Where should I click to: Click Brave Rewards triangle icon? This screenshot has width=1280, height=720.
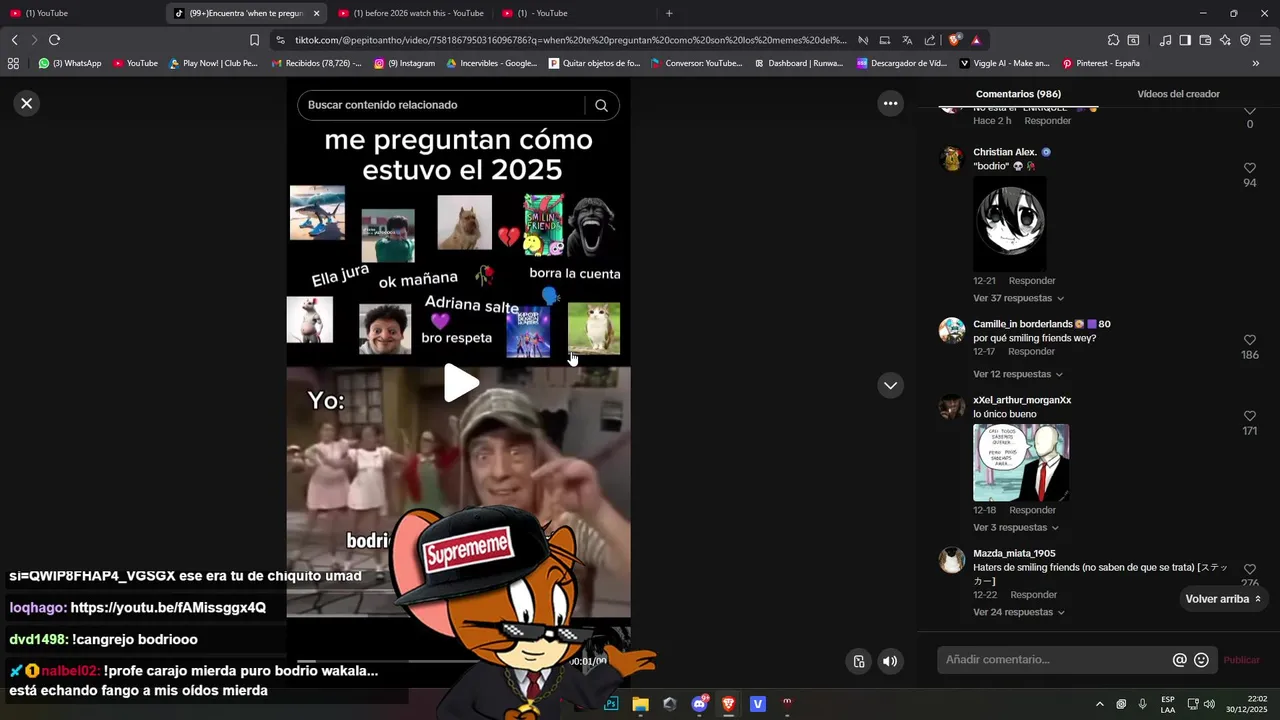[976, 40]
